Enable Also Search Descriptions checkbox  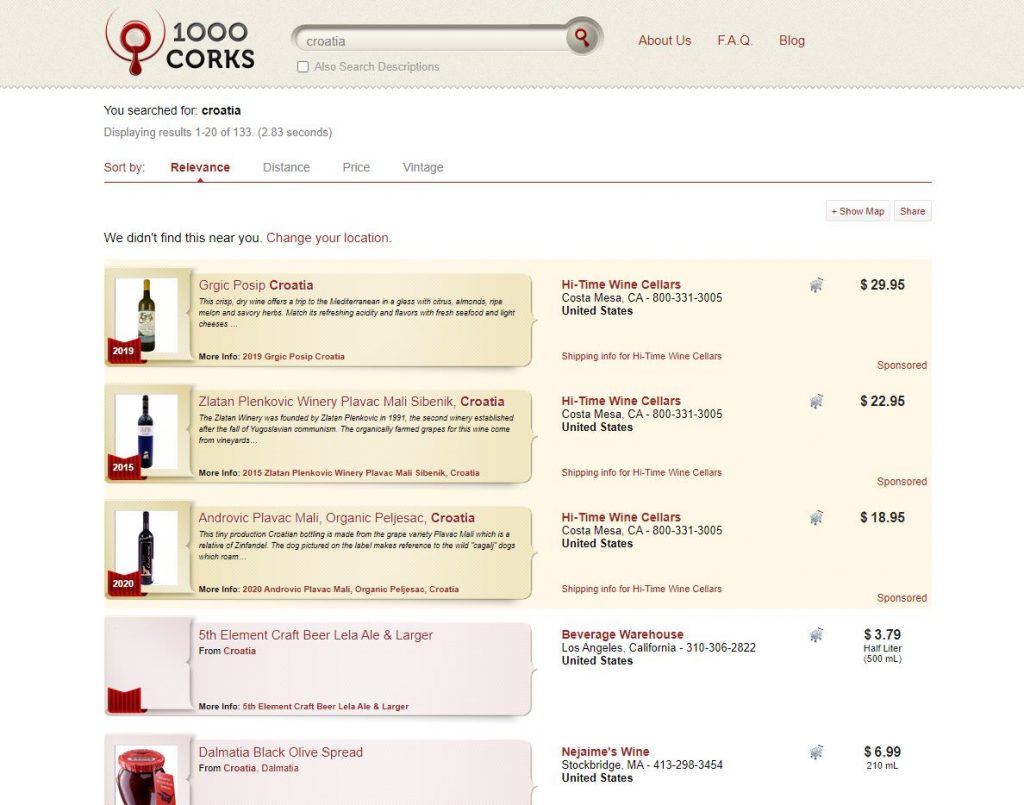[x=303, y=67]
